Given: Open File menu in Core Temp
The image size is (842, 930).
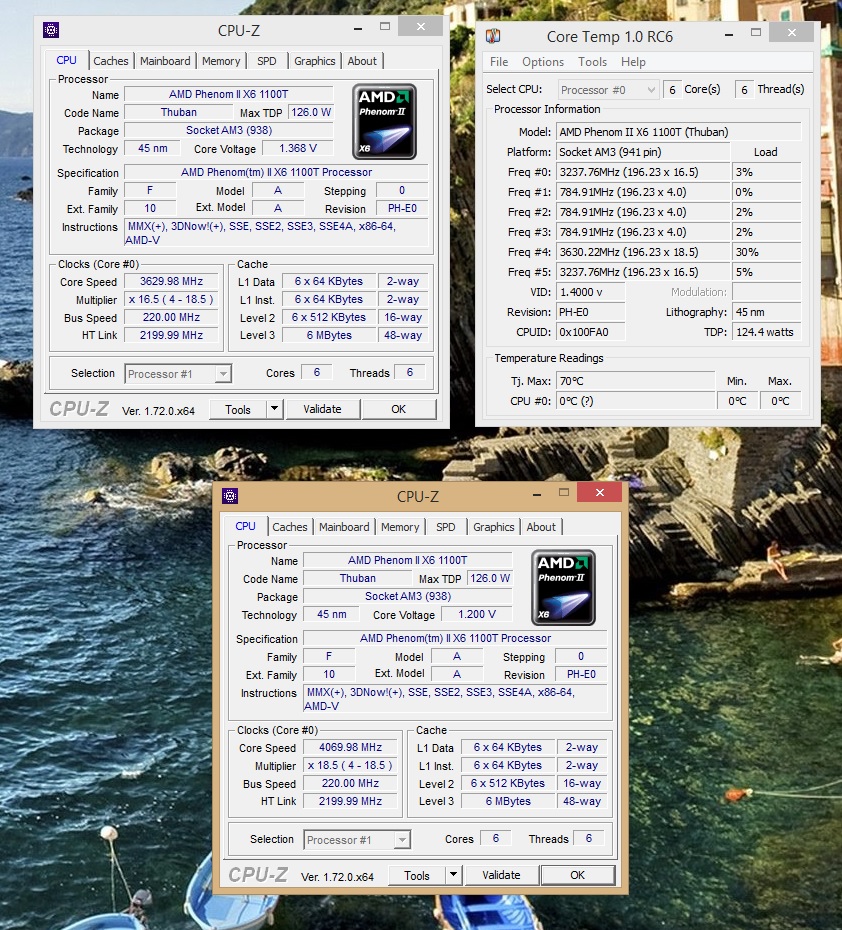Looking at the screenshot, I should (499, 62).
